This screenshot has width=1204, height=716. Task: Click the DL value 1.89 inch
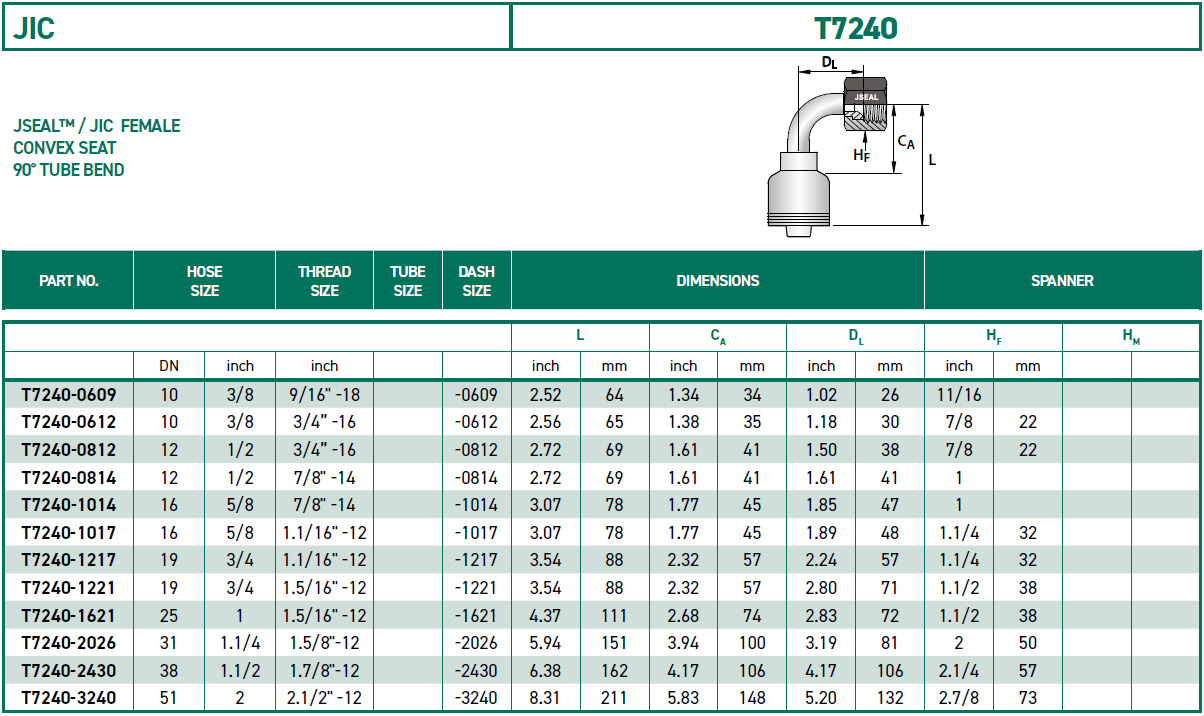coord(822,533)
